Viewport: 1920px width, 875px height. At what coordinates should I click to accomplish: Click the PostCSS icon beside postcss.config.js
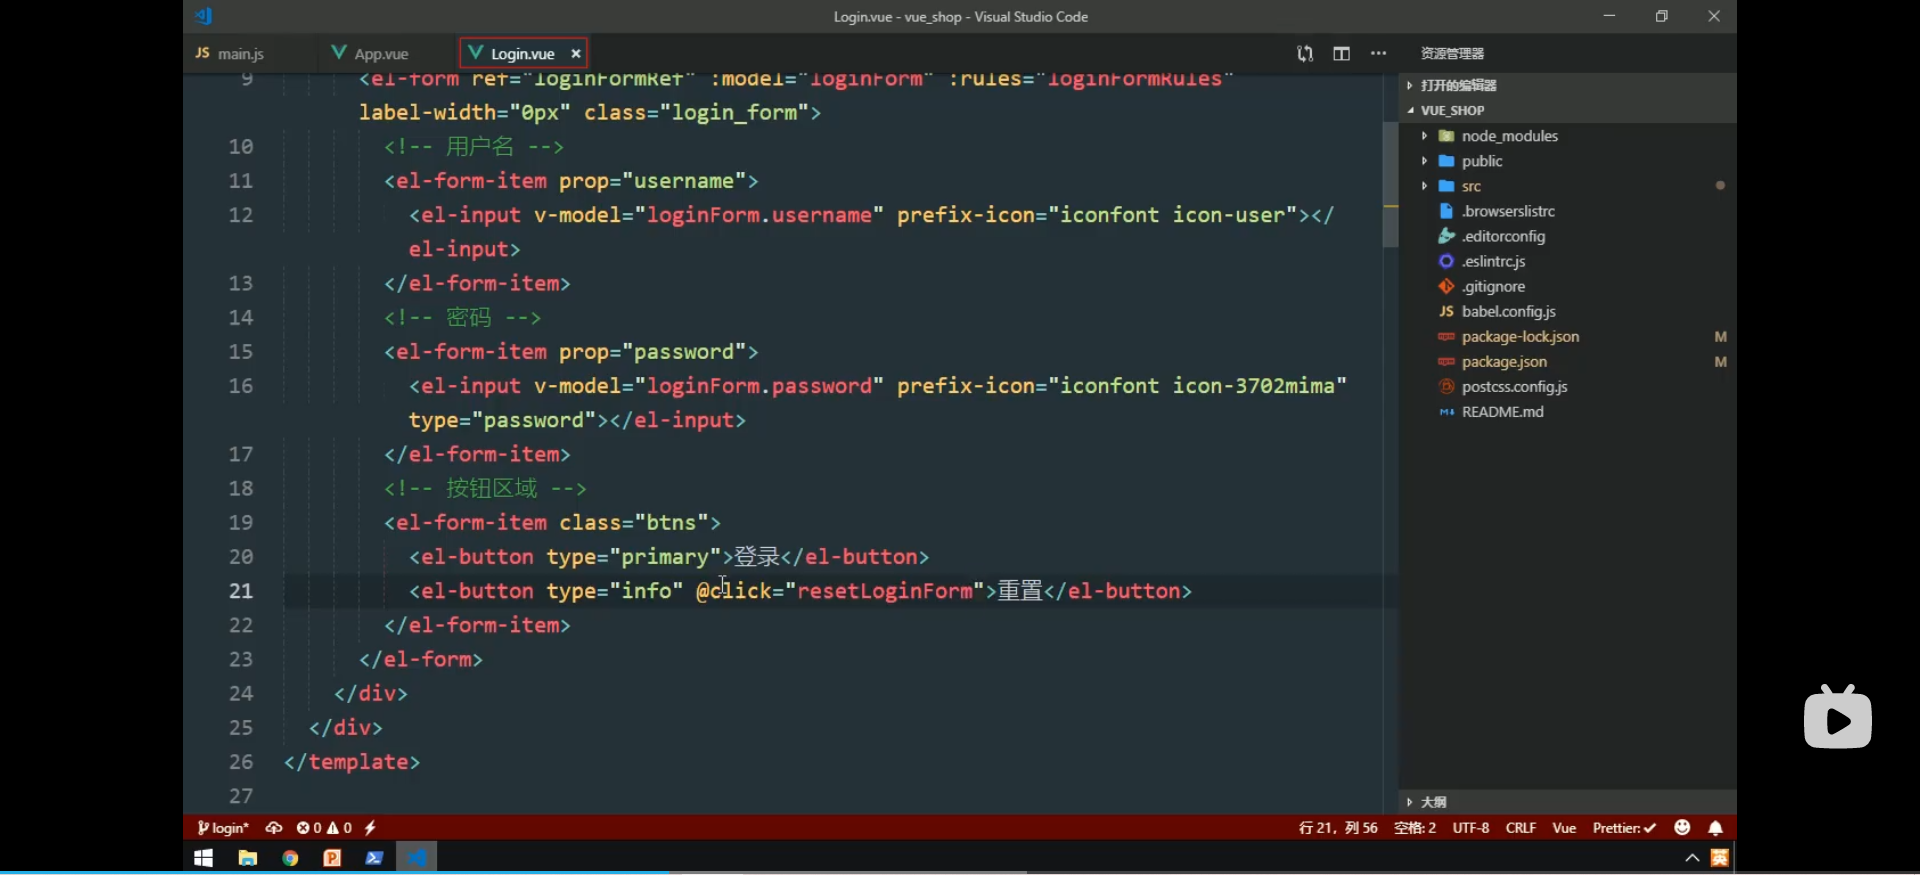click(1446, 386)
